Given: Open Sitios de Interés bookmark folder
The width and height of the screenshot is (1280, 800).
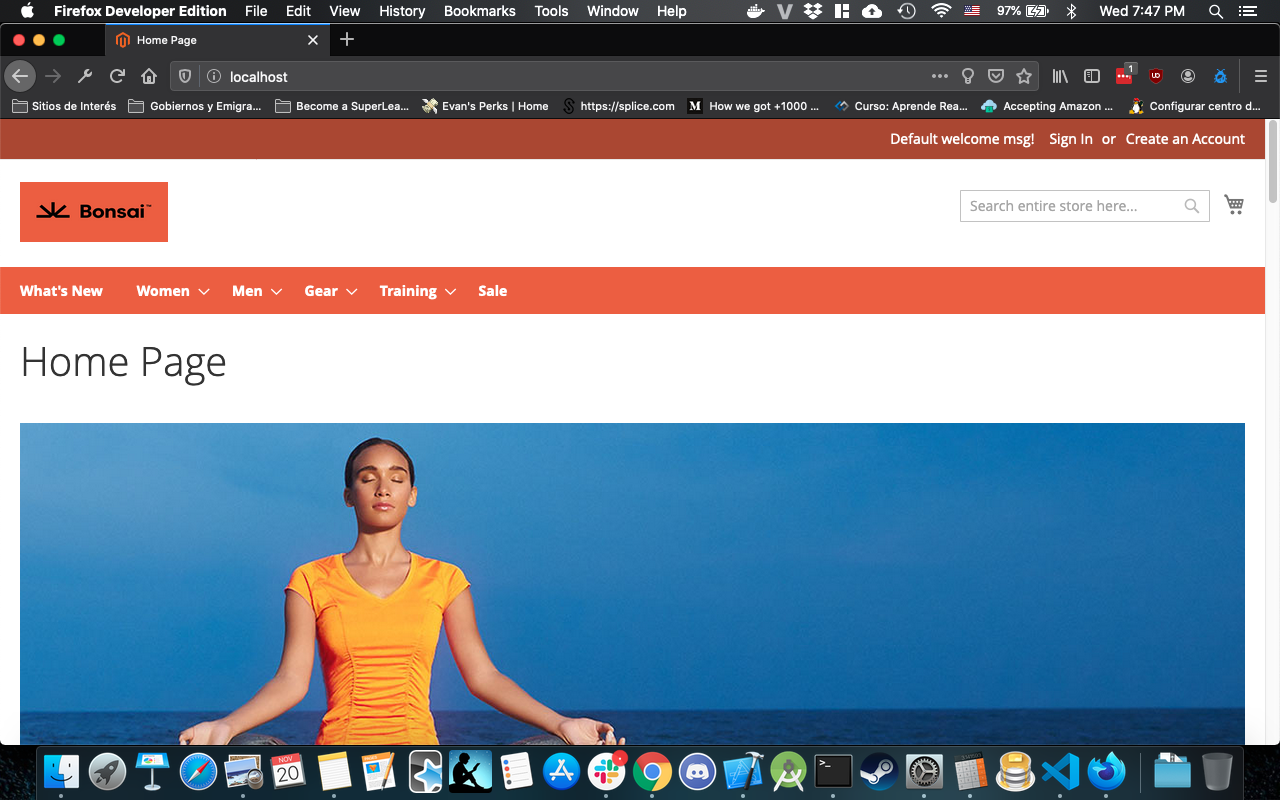Looking at the screenshot, I should 64,106.
